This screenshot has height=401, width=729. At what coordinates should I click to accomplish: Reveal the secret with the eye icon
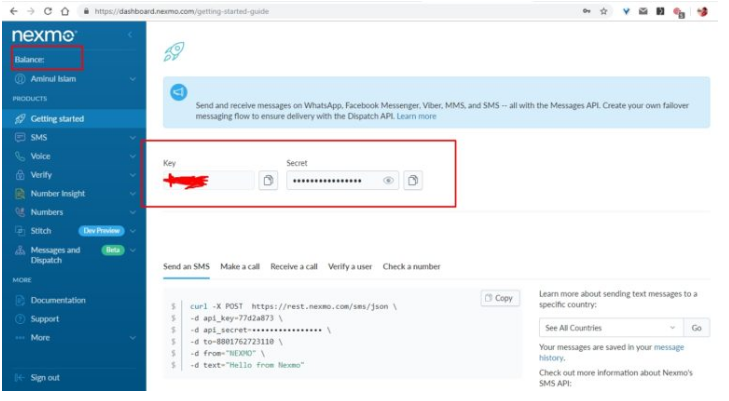tap(388, 181)
